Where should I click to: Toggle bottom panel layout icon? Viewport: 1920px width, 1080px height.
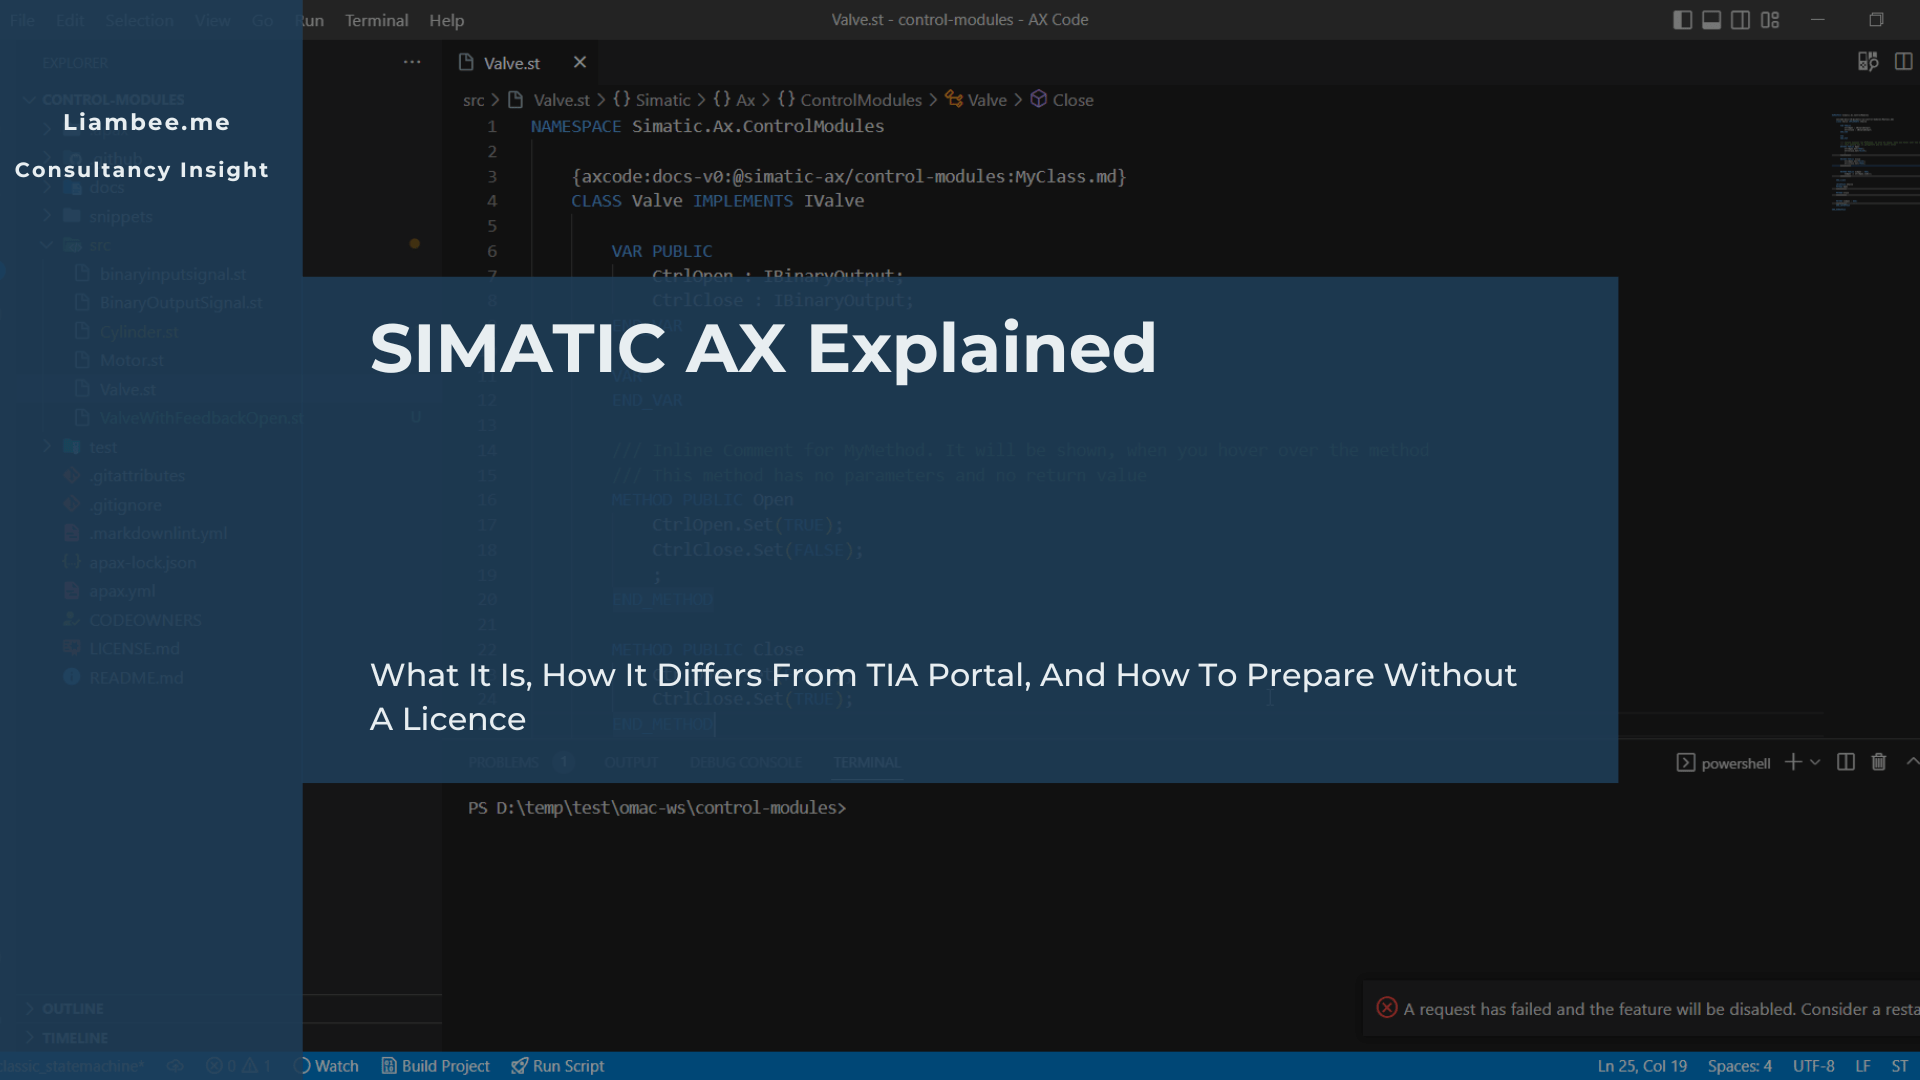point(1711,20)
